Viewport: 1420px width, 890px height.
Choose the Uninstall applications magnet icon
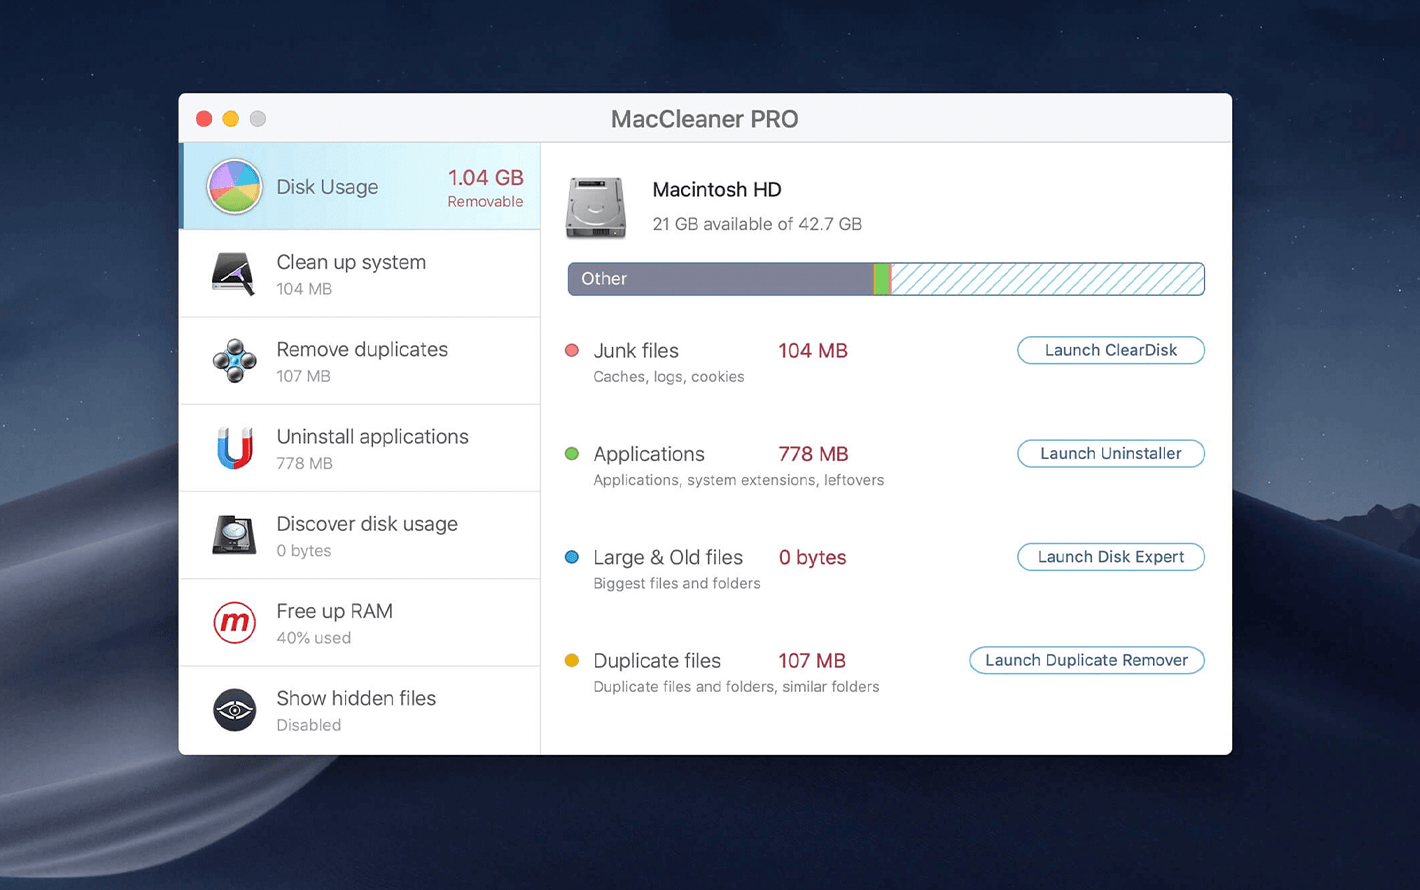234,447
